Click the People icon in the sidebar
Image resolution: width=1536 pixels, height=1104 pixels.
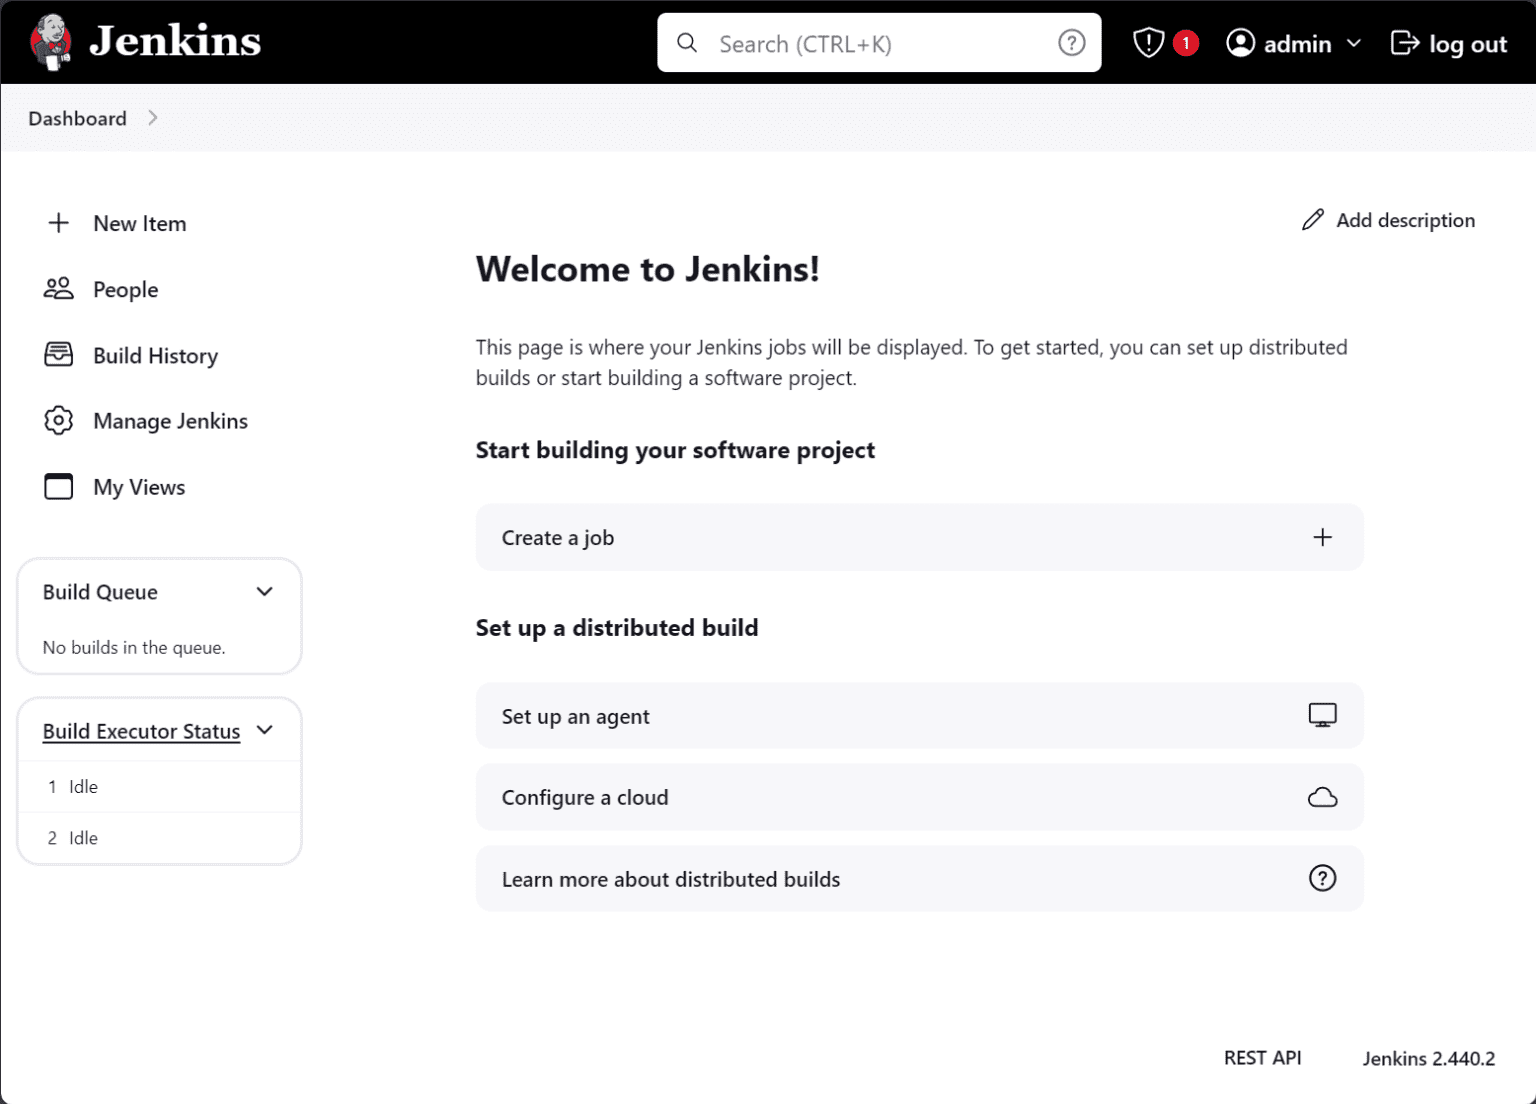pyautogui.click(x=59, y=289)
